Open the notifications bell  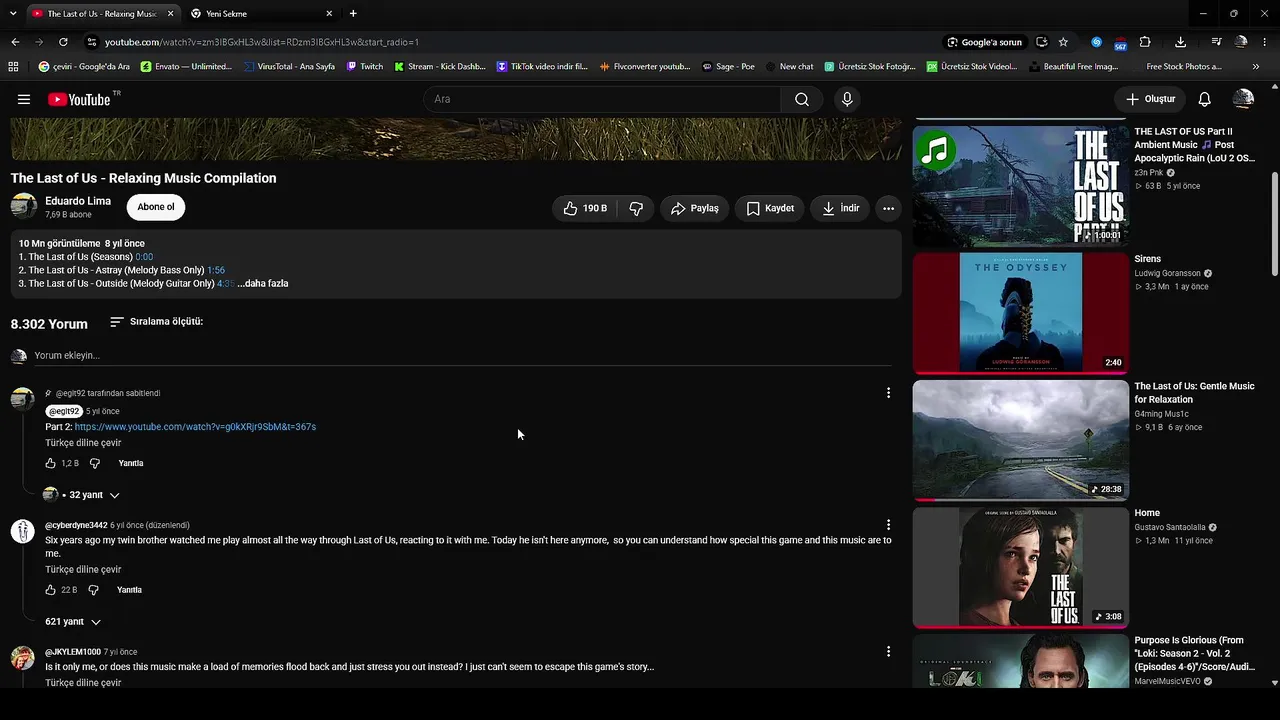1205,99
